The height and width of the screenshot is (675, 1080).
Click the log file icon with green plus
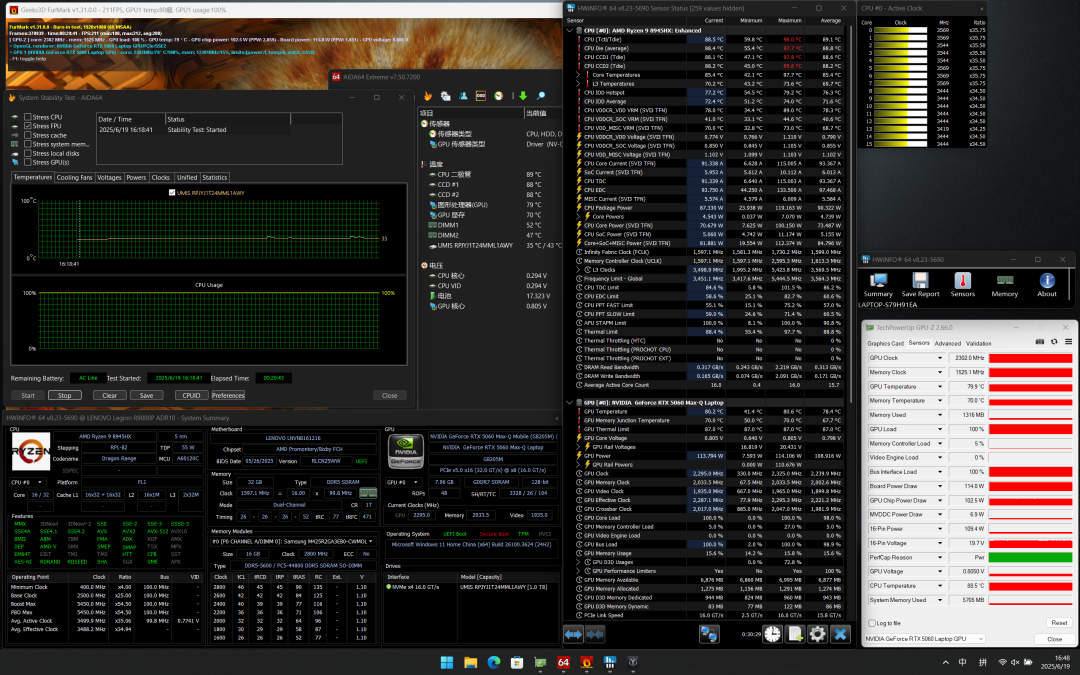[x=795, y=634]
